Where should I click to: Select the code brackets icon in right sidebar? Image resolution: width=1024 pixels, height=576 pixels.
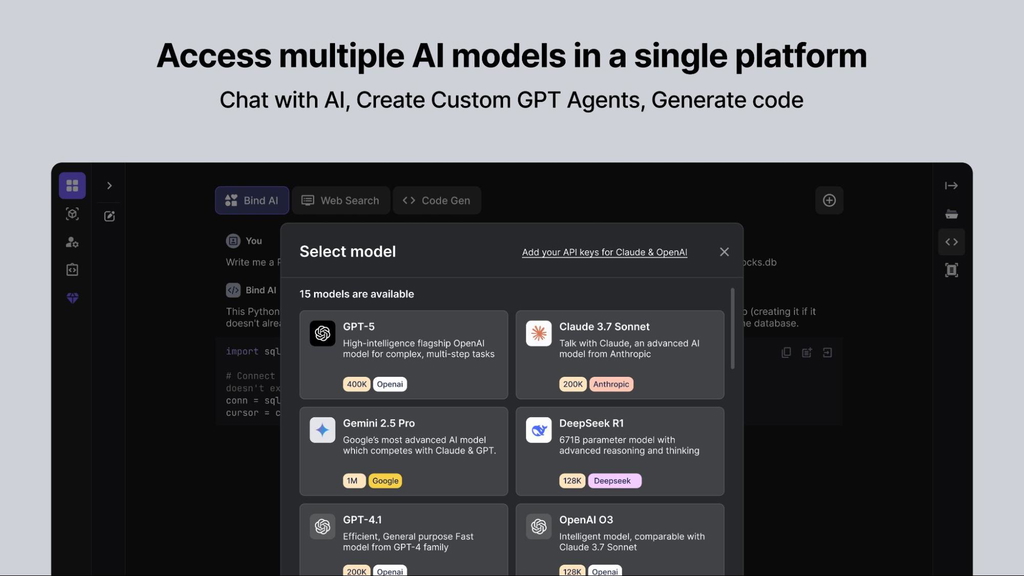951,242
